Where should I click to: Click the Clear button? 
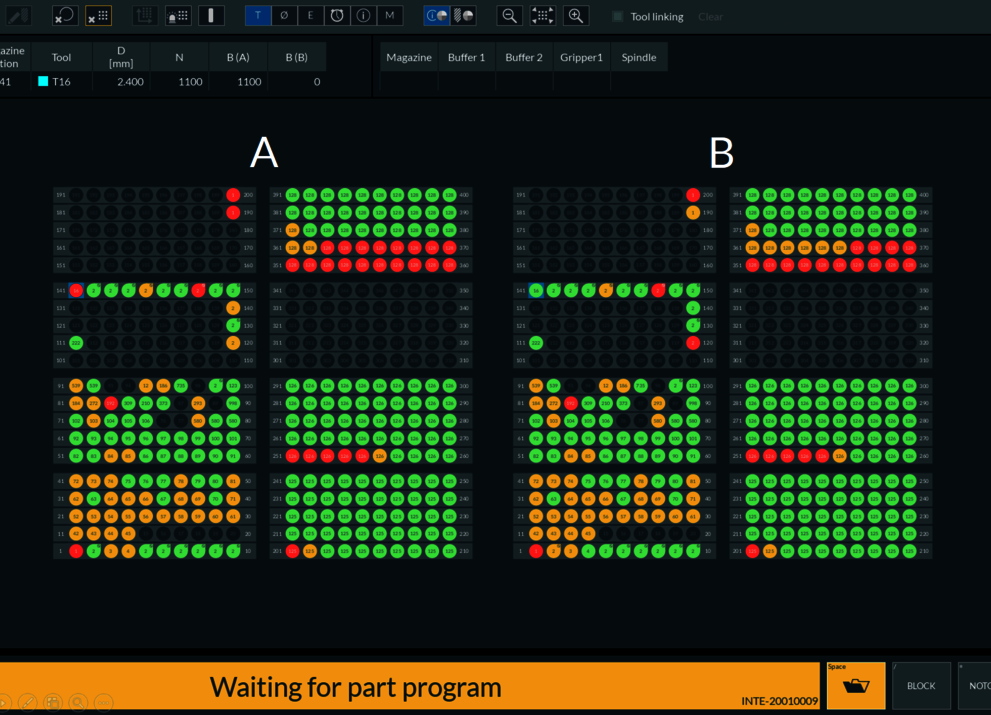tap(710, 17)
